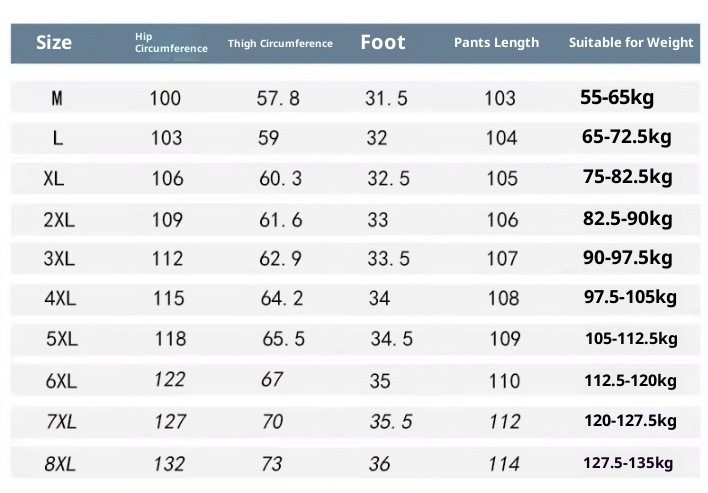Click the Foot column header
The image size is (708, 493).
pos(383,42)
